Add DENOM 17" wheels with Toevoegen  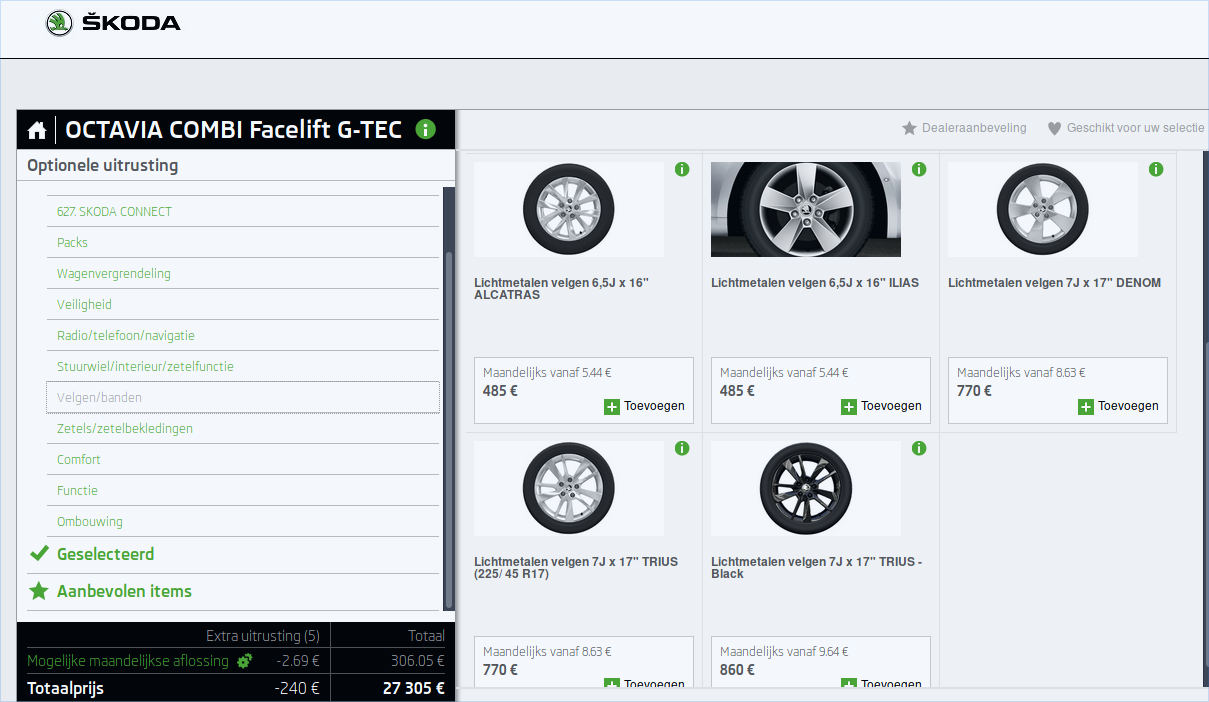[1119, 406]
